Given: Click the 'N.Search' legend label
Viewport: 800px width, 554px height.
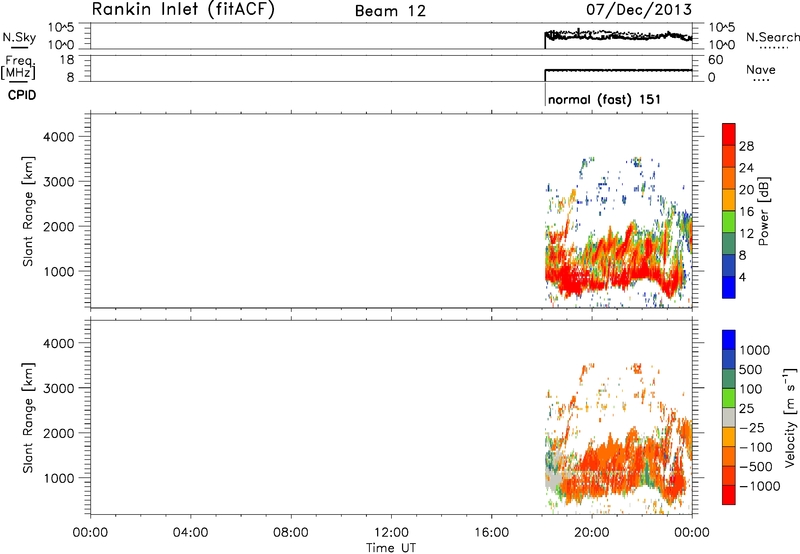Looking at the screenshot, I should coord(772,37).
